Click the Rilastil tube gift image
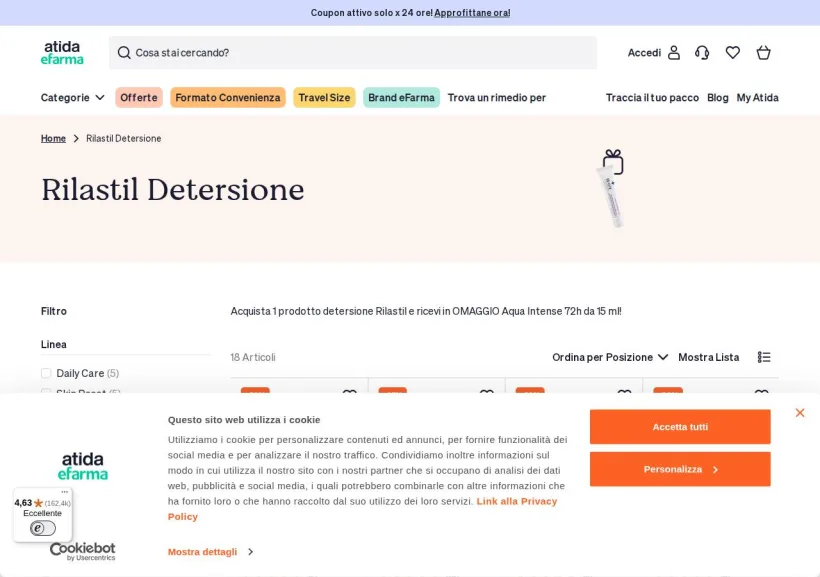 pos(611,189)
